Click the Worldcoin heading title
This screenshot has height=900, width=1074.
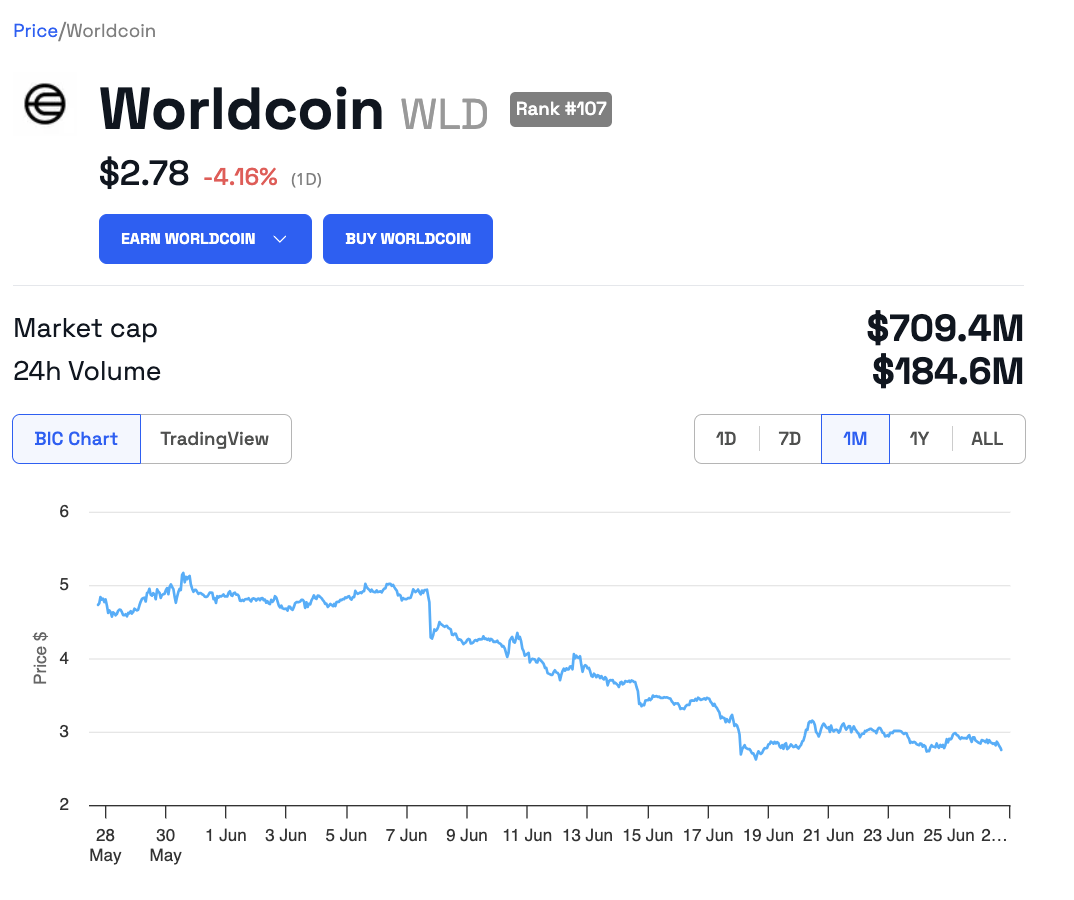(242, 109)
